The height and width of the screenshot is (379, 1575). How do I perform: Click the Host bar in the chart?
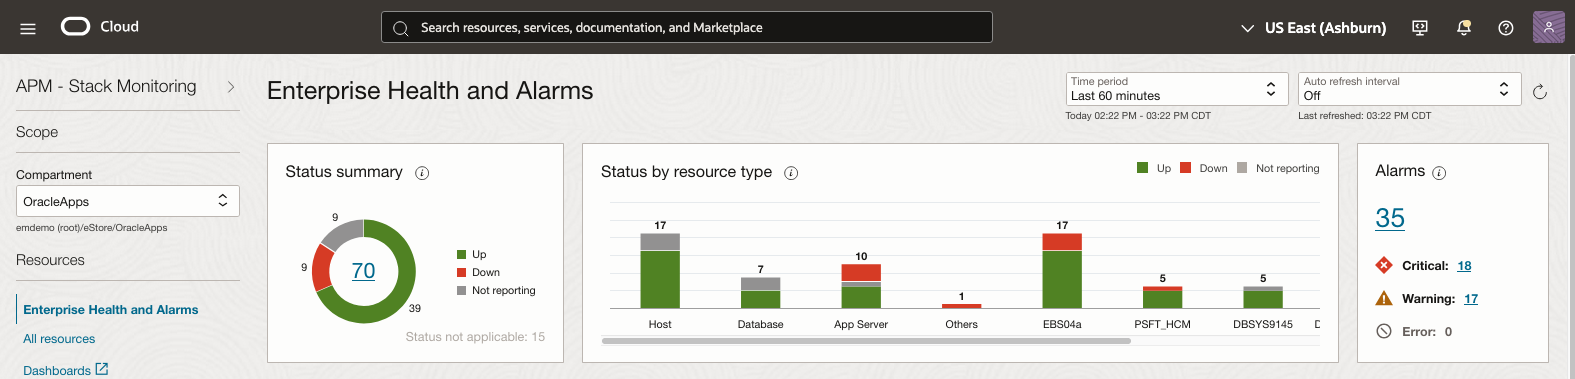[x=660, y=271]
